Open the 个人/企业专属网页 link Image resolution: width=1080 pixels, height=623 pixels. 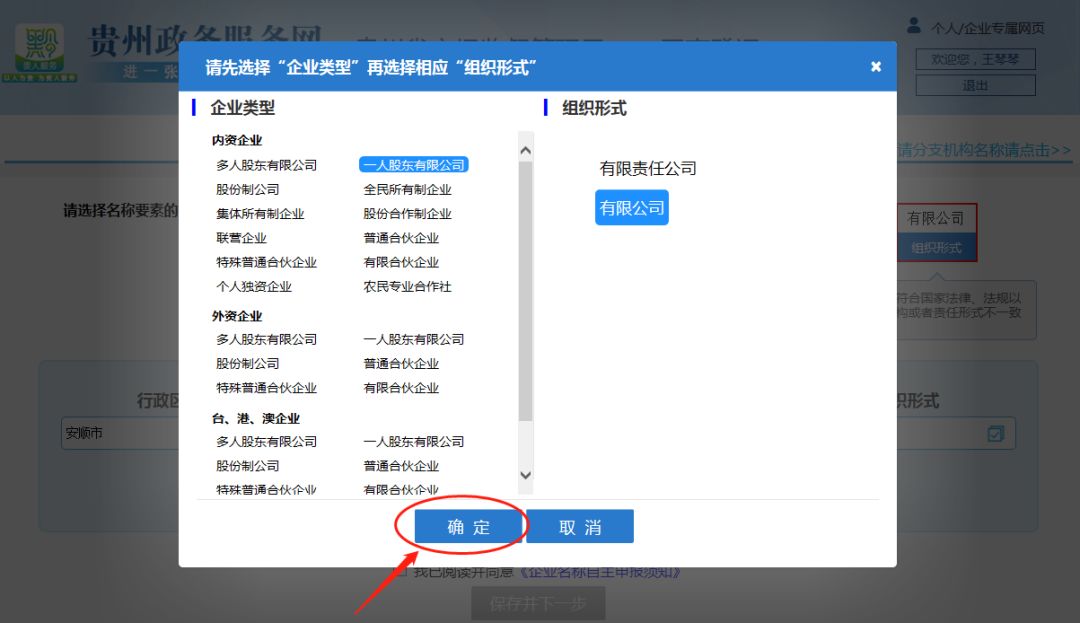coord(990,28)
